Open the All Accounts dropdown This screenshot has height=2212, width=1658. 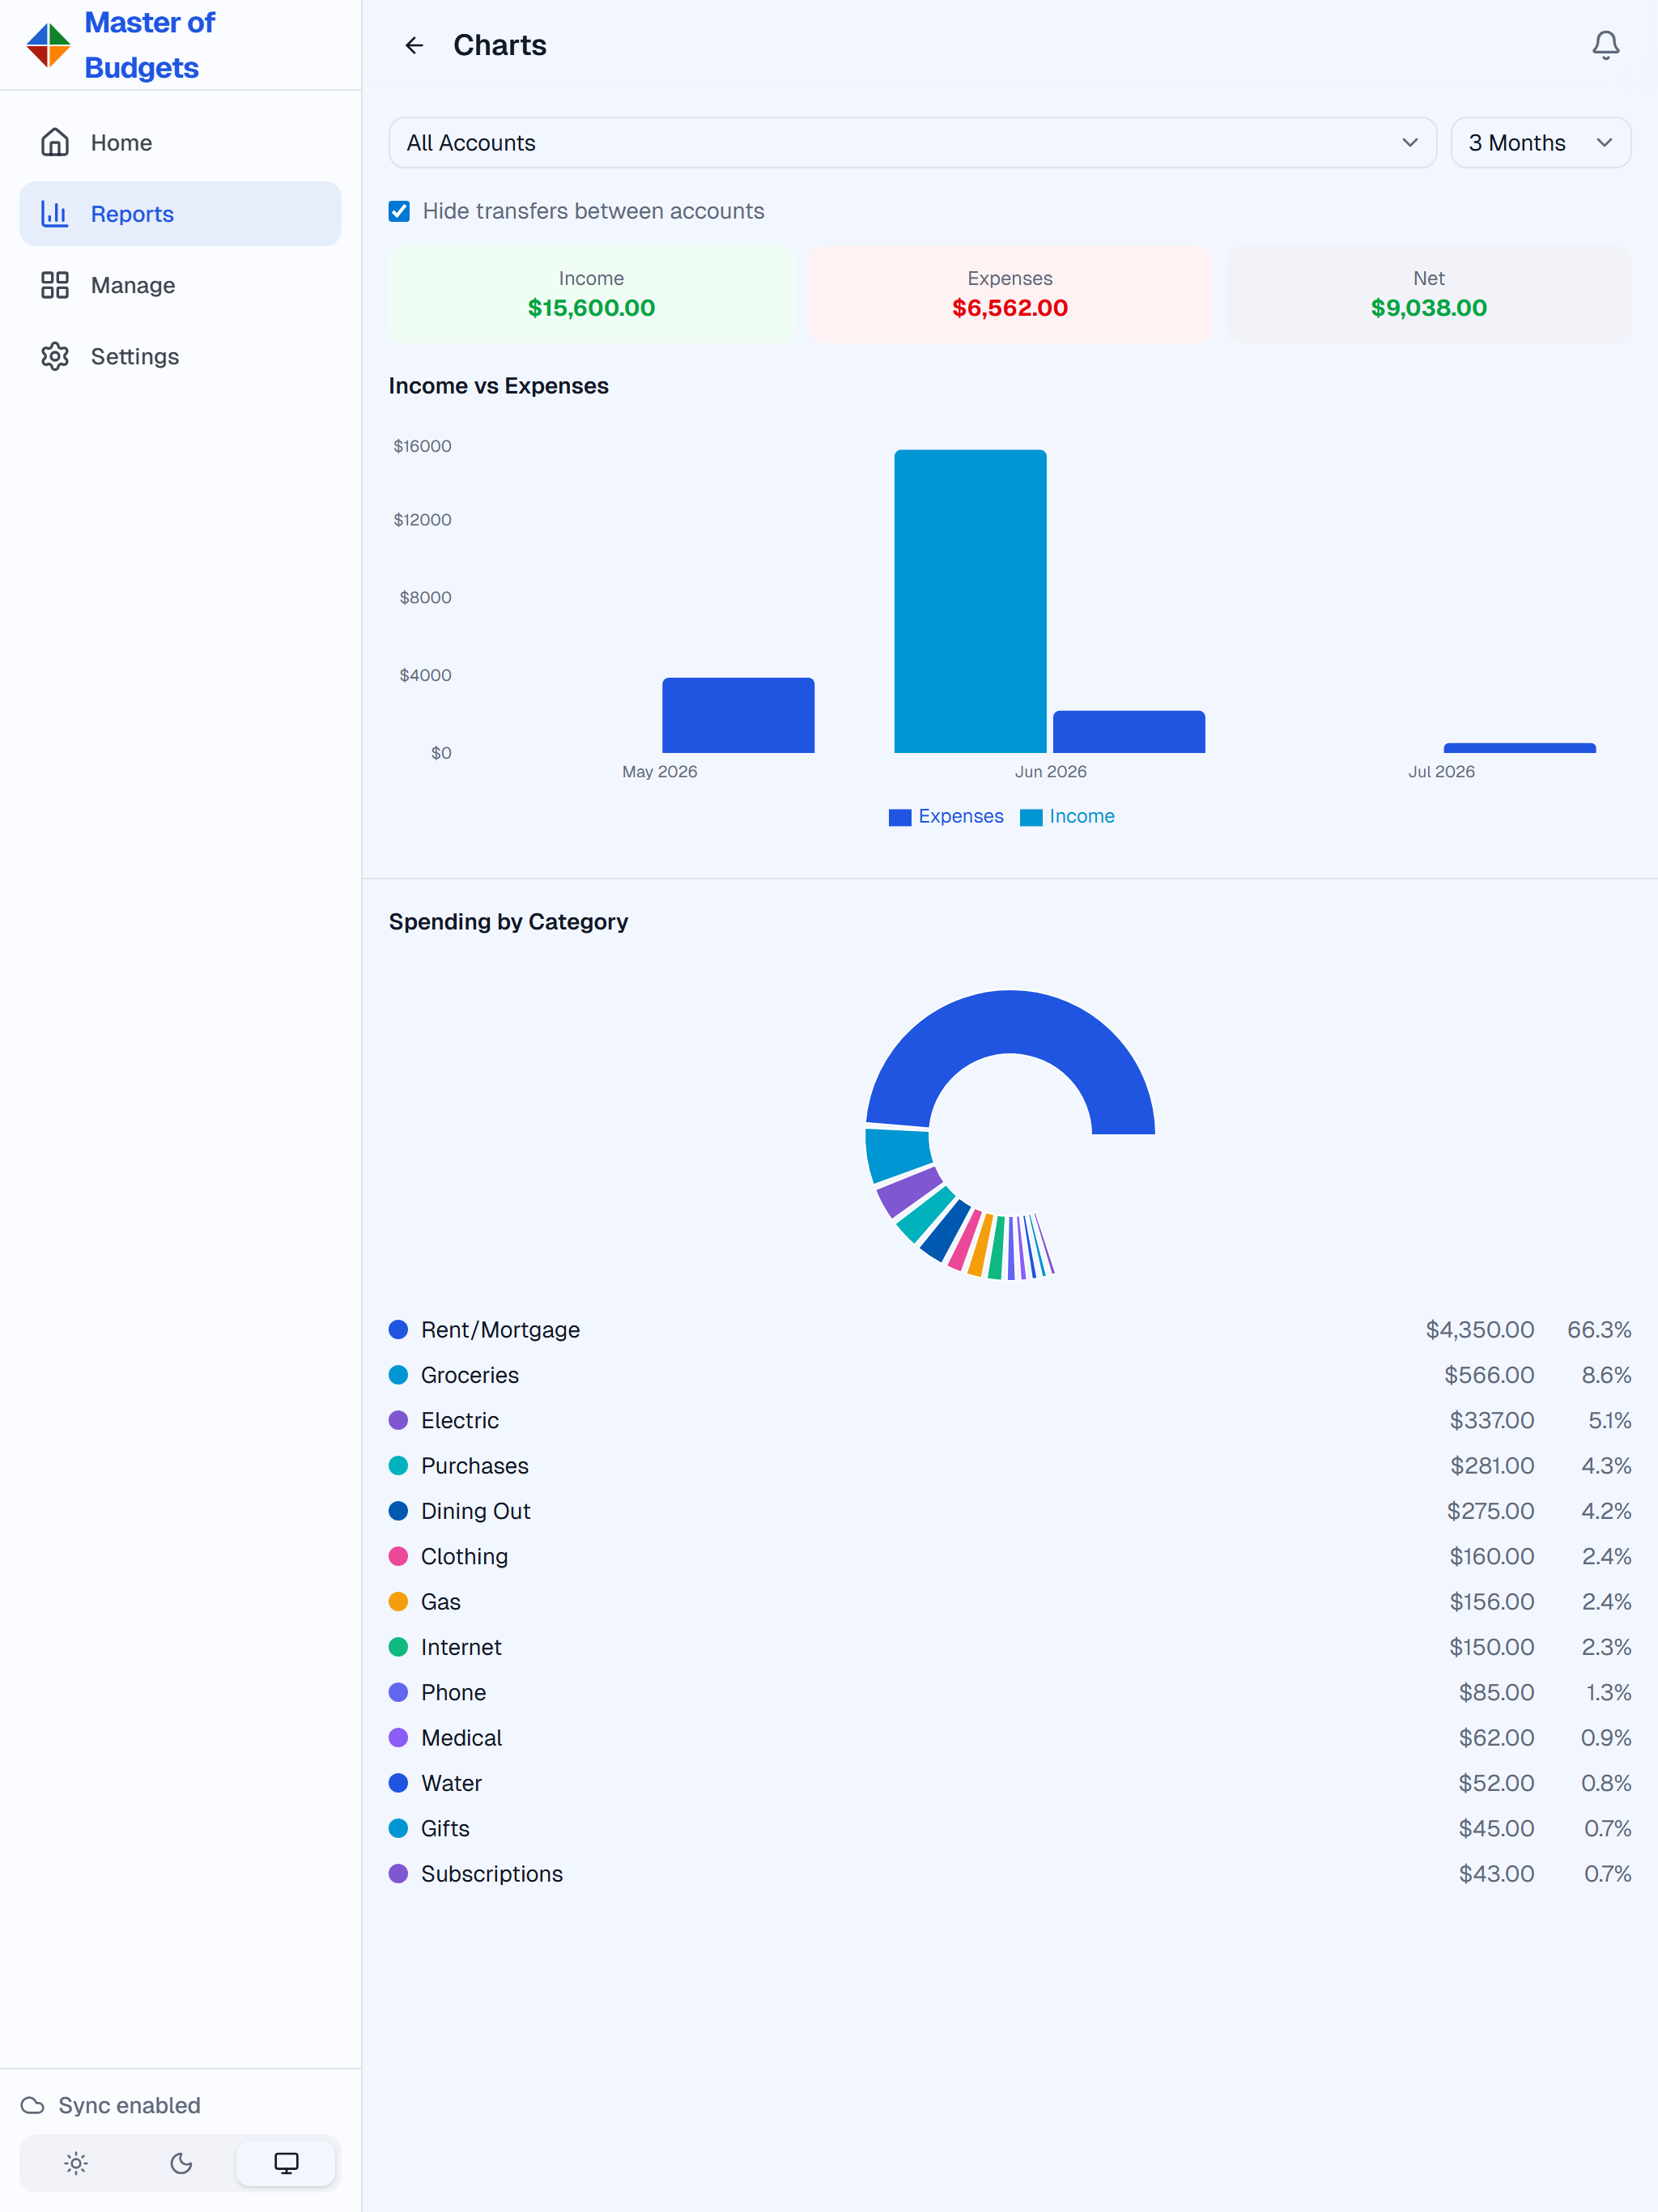pos(912,143)
